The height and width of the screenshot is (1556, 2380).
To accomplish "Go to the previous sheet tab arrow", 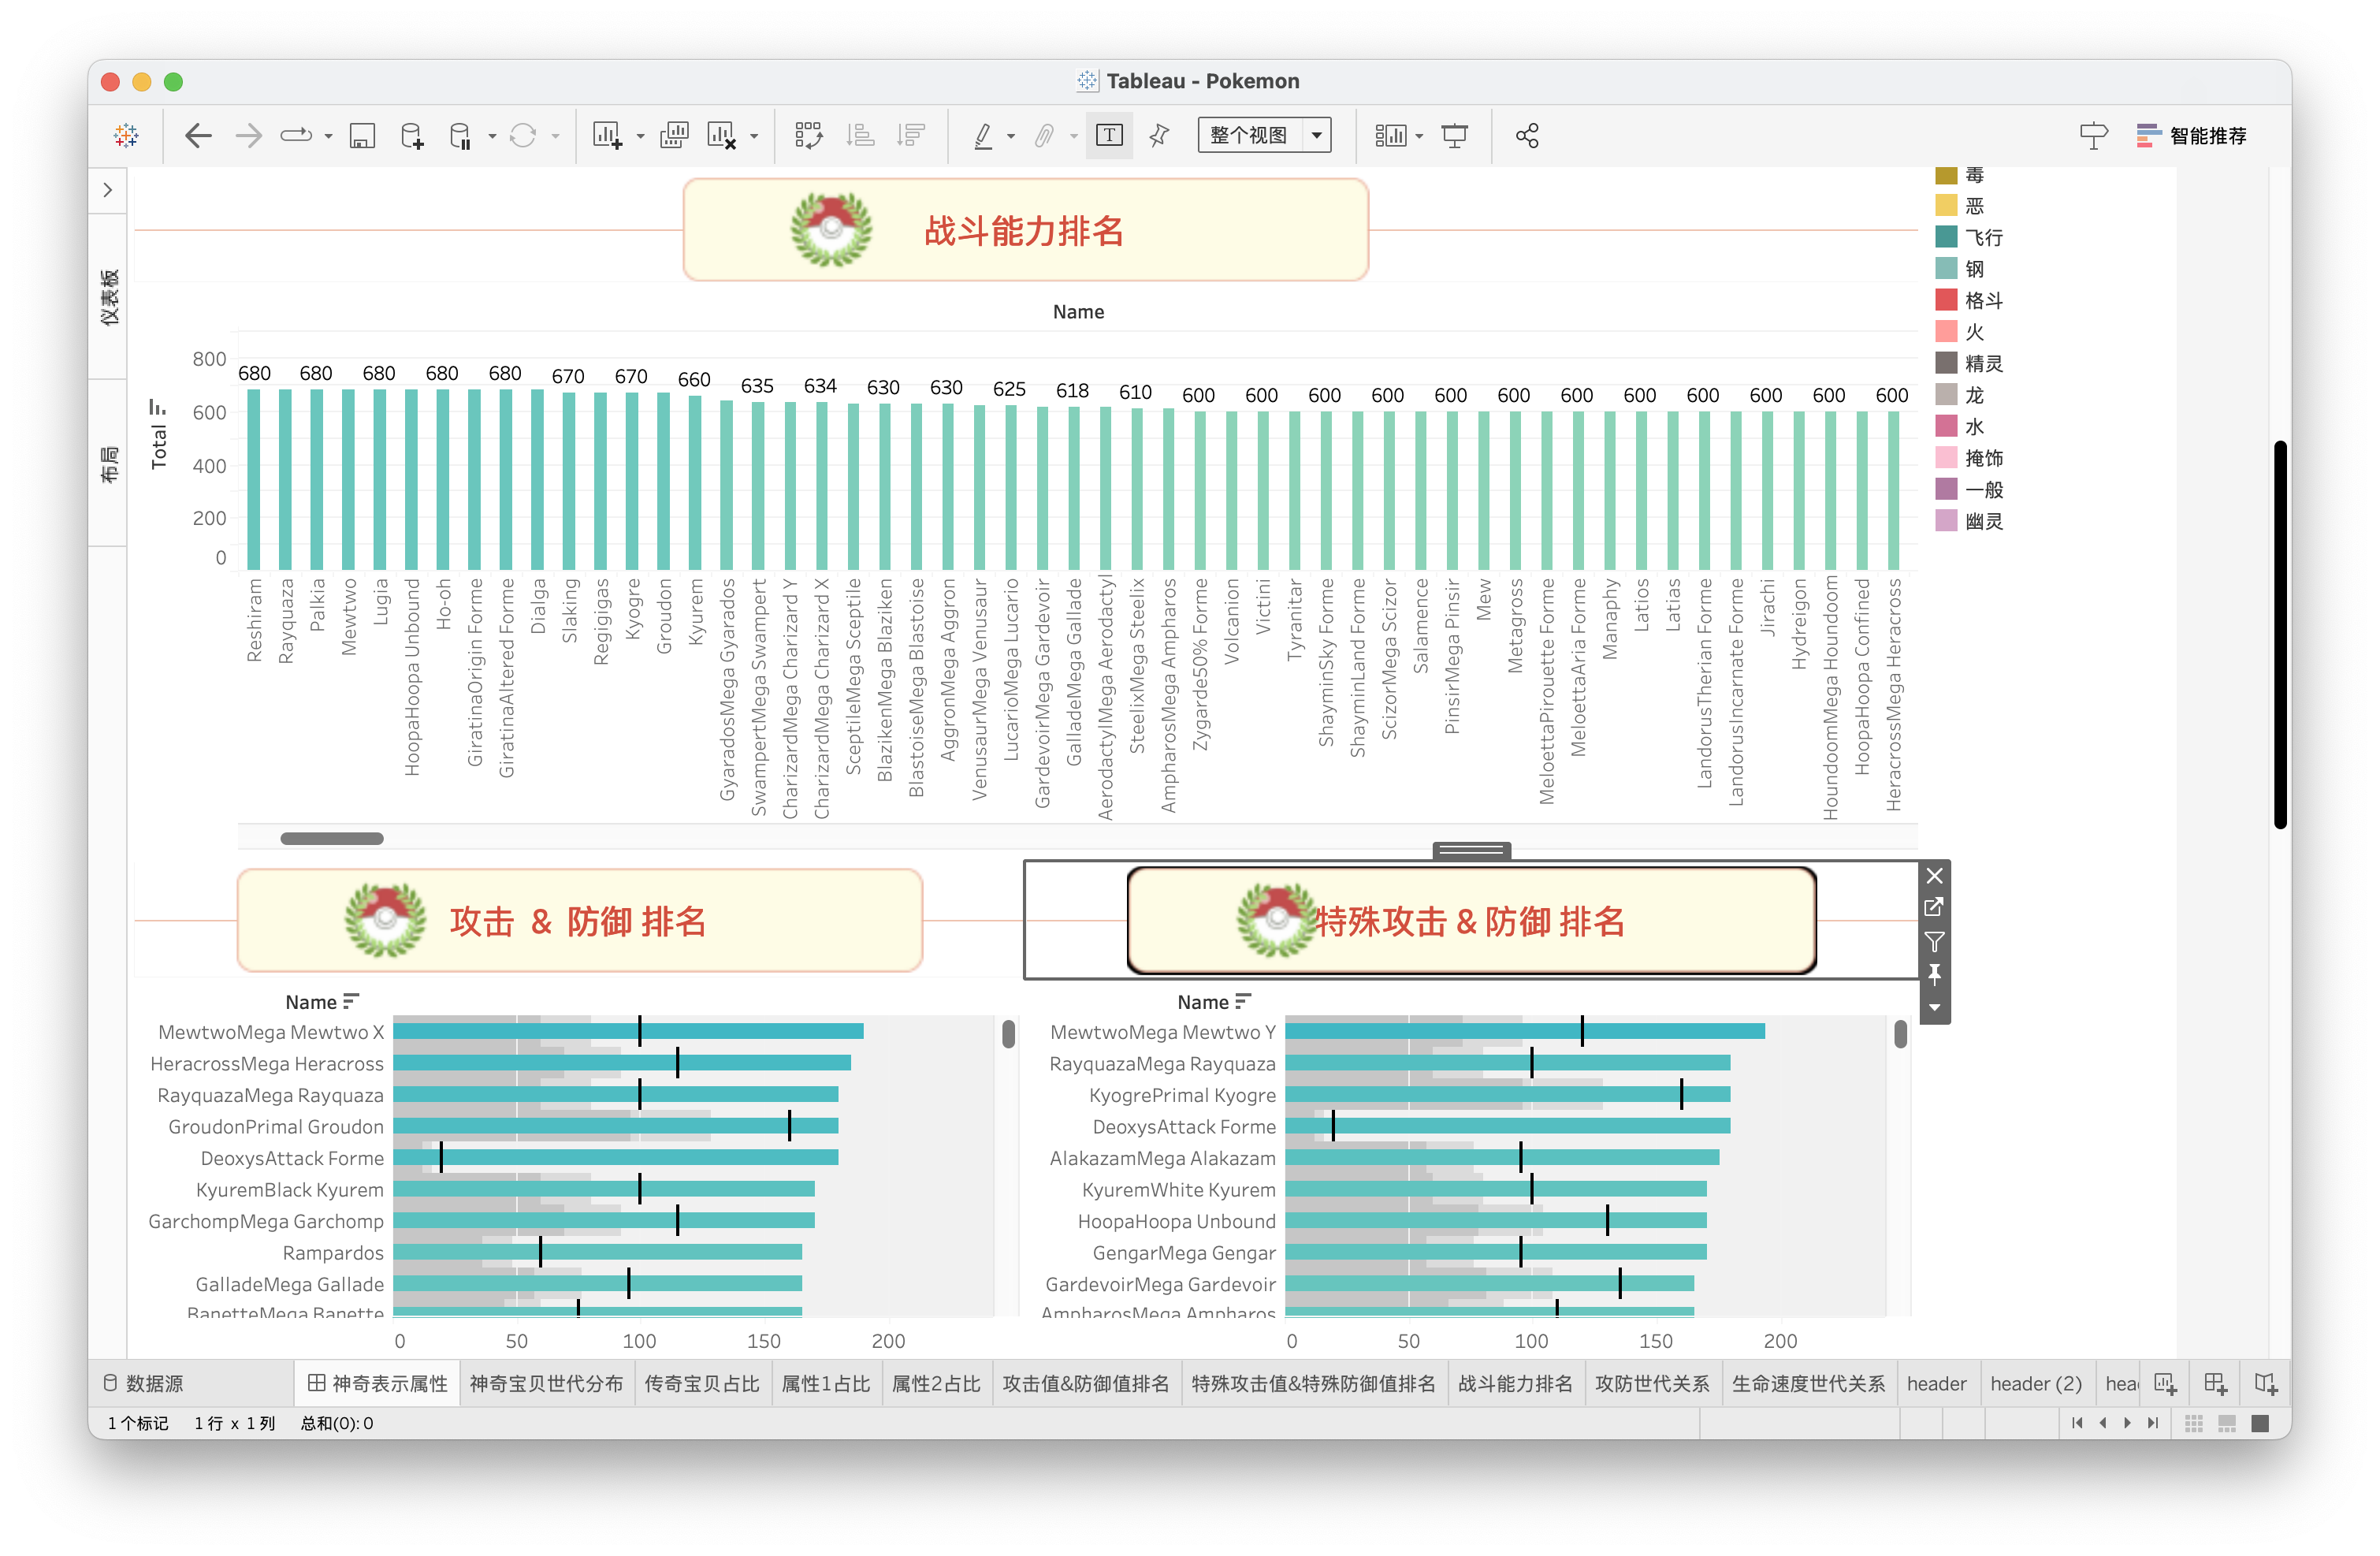I will point(2103,1423).
